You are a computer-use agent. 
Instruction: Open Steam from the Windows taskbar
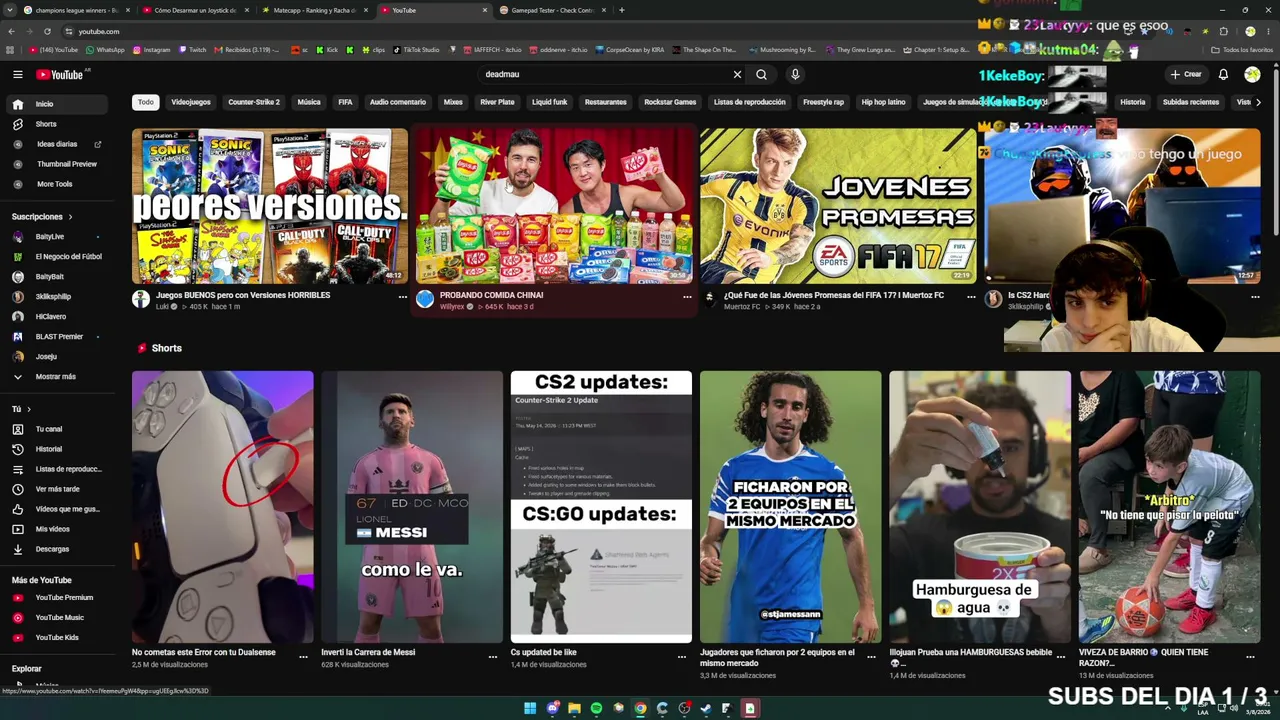pos(706,708)
